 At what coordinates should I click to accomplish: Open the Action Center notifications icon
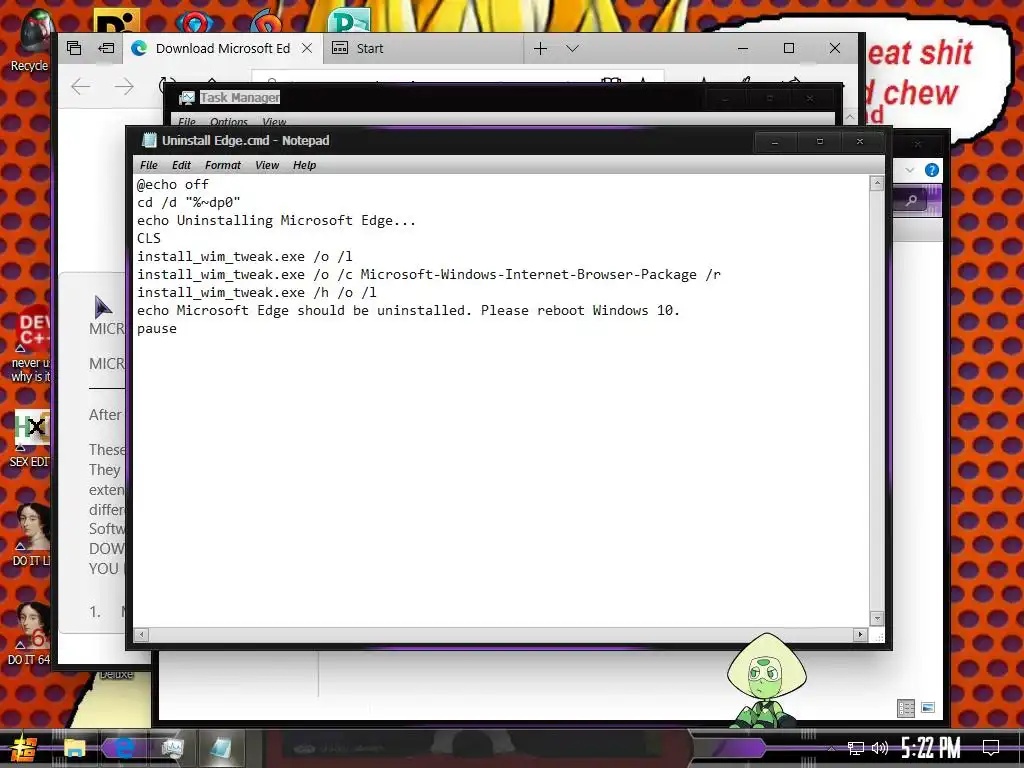click(991, 748)
